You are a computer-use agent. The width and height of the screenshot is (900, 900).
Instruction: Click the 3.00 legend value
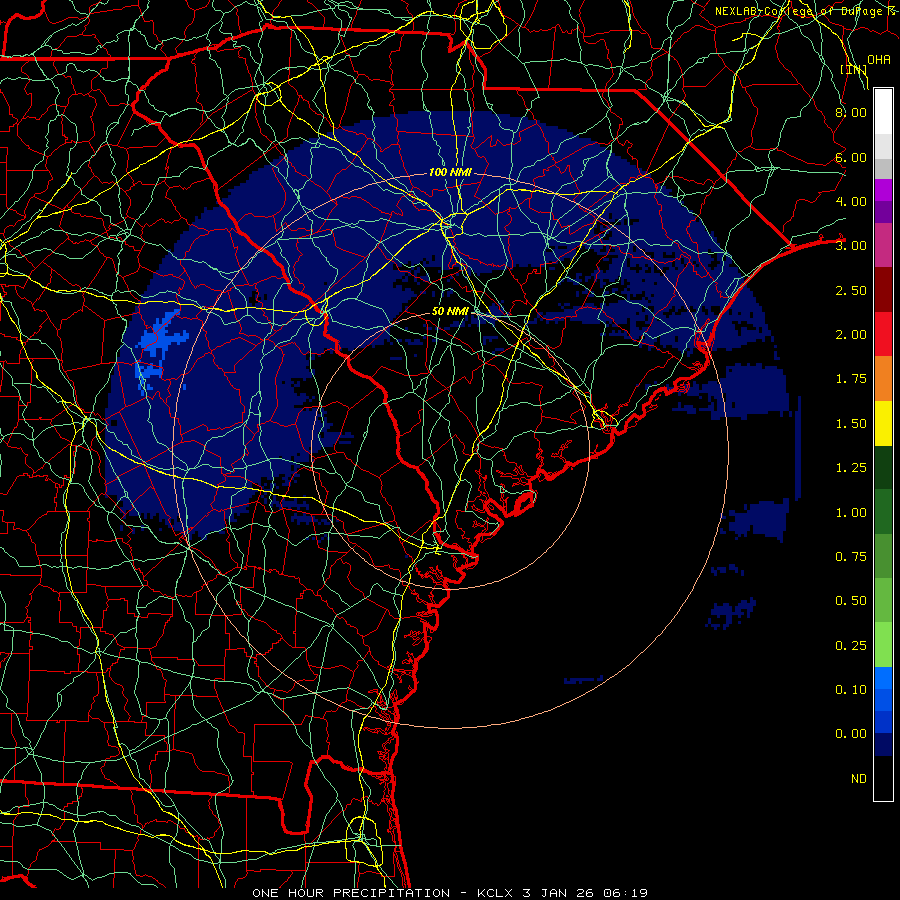tap(851, 246)
